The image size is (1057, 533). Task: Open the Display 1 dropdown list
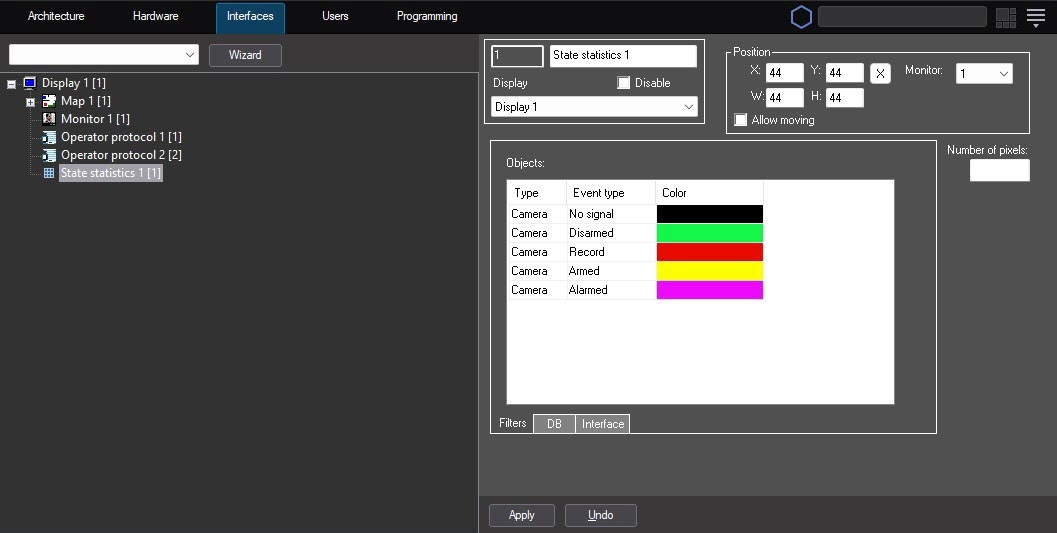point(594,107)
